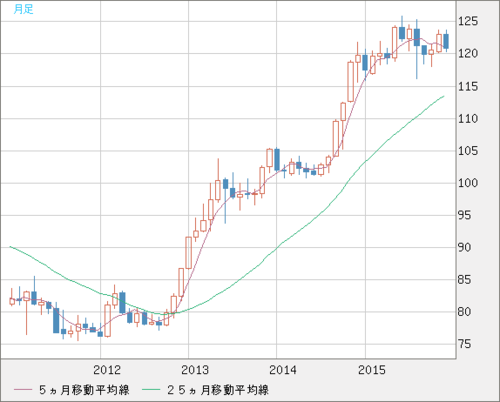Click the 5ヵ月移動平均線 legend text
This screenshot has width=500, height=402.
tap(84, 390)
